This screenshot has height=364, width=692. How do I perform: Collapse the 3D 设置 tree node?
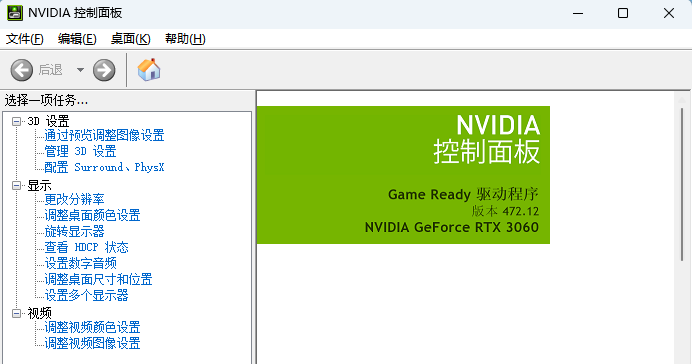click(x=16, y=121)
